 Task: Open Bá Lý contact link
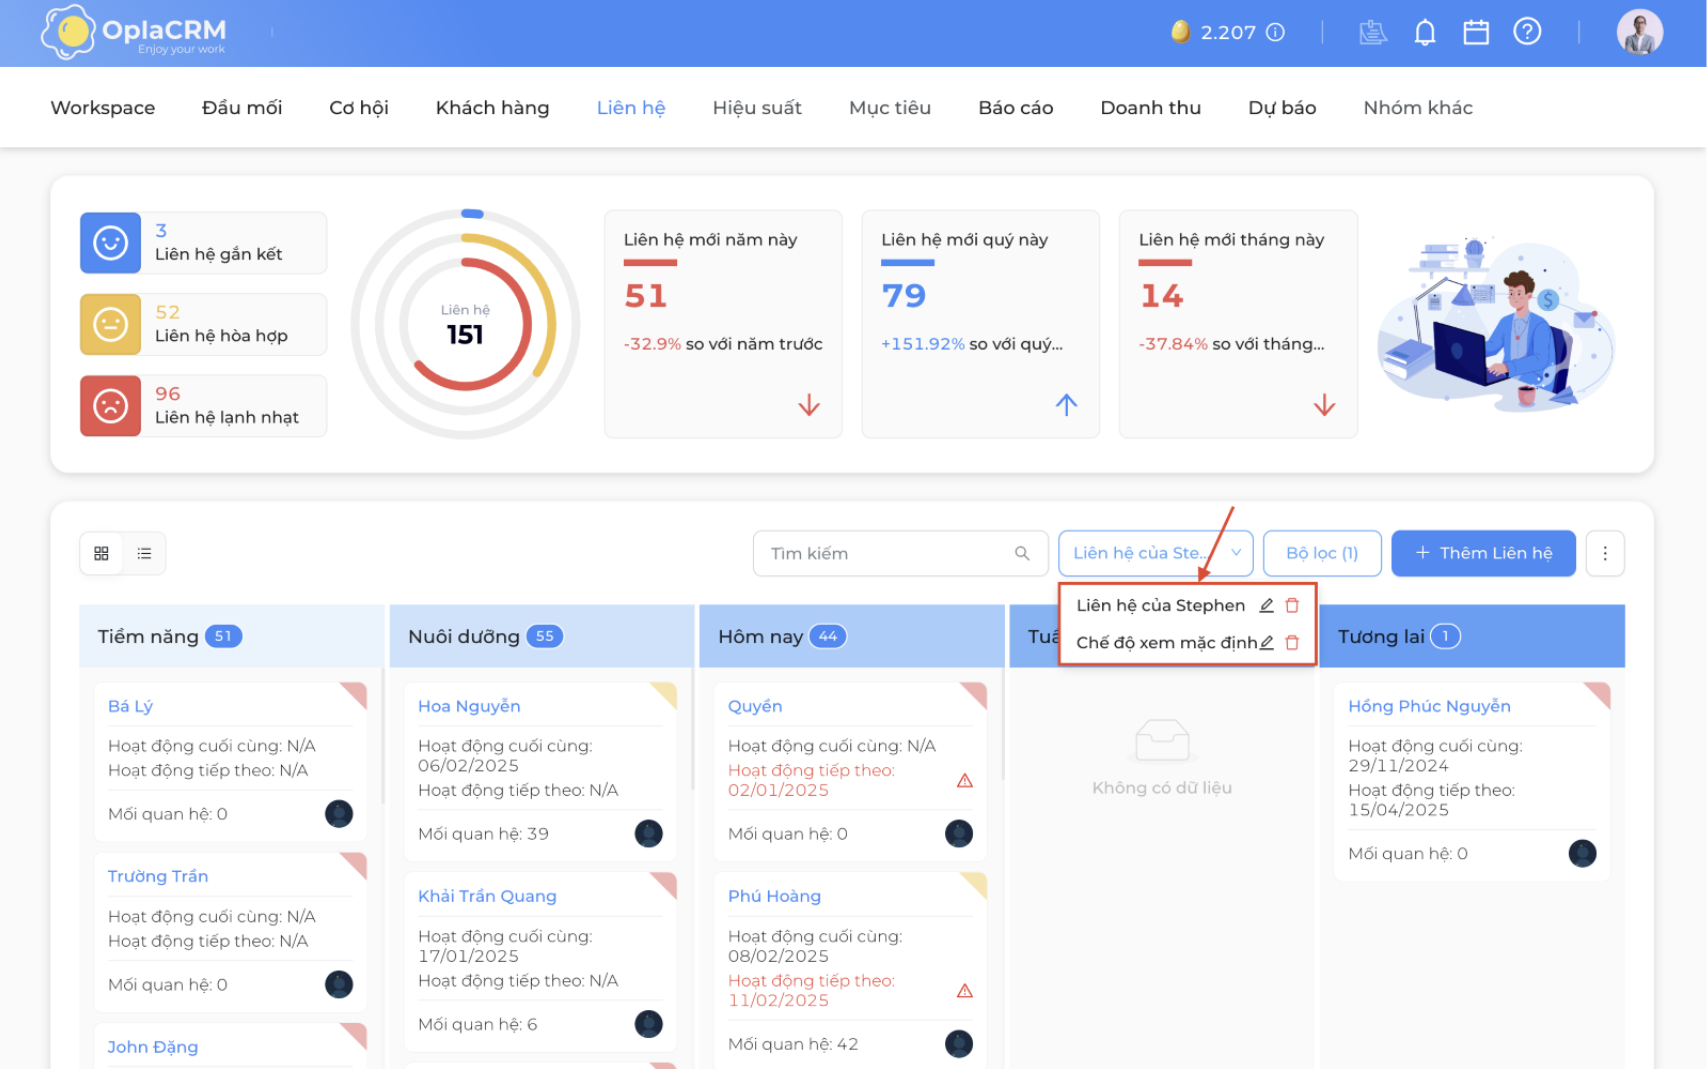point(130,706)
